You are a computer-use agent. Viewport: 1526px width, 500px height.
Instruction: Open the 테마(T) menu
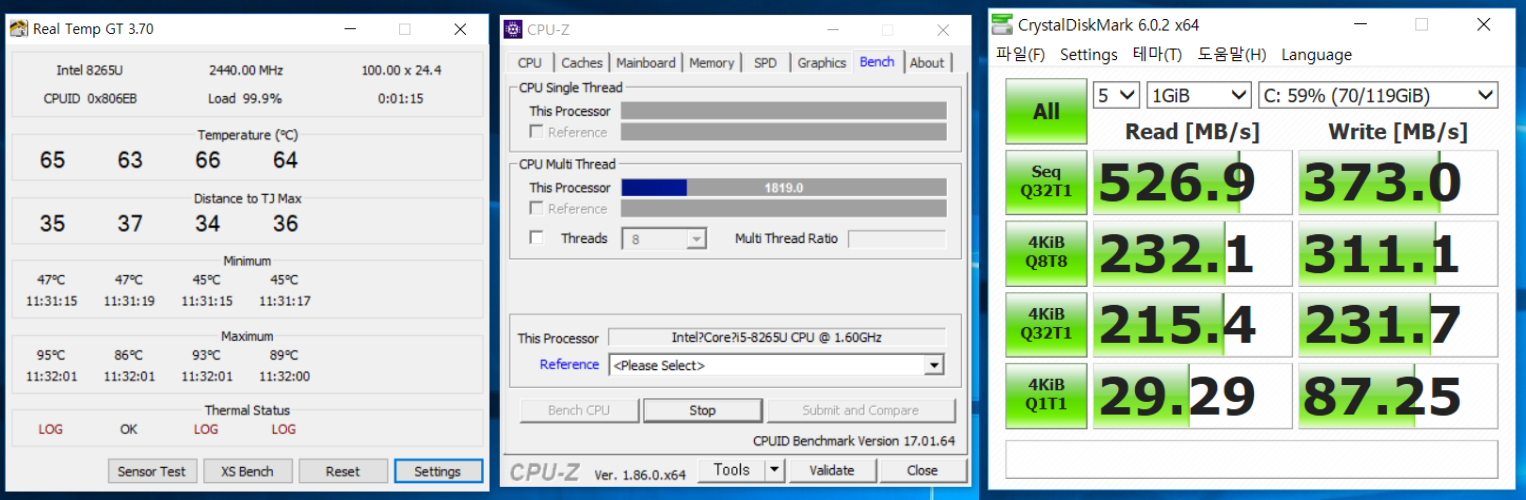(1157, 54)
